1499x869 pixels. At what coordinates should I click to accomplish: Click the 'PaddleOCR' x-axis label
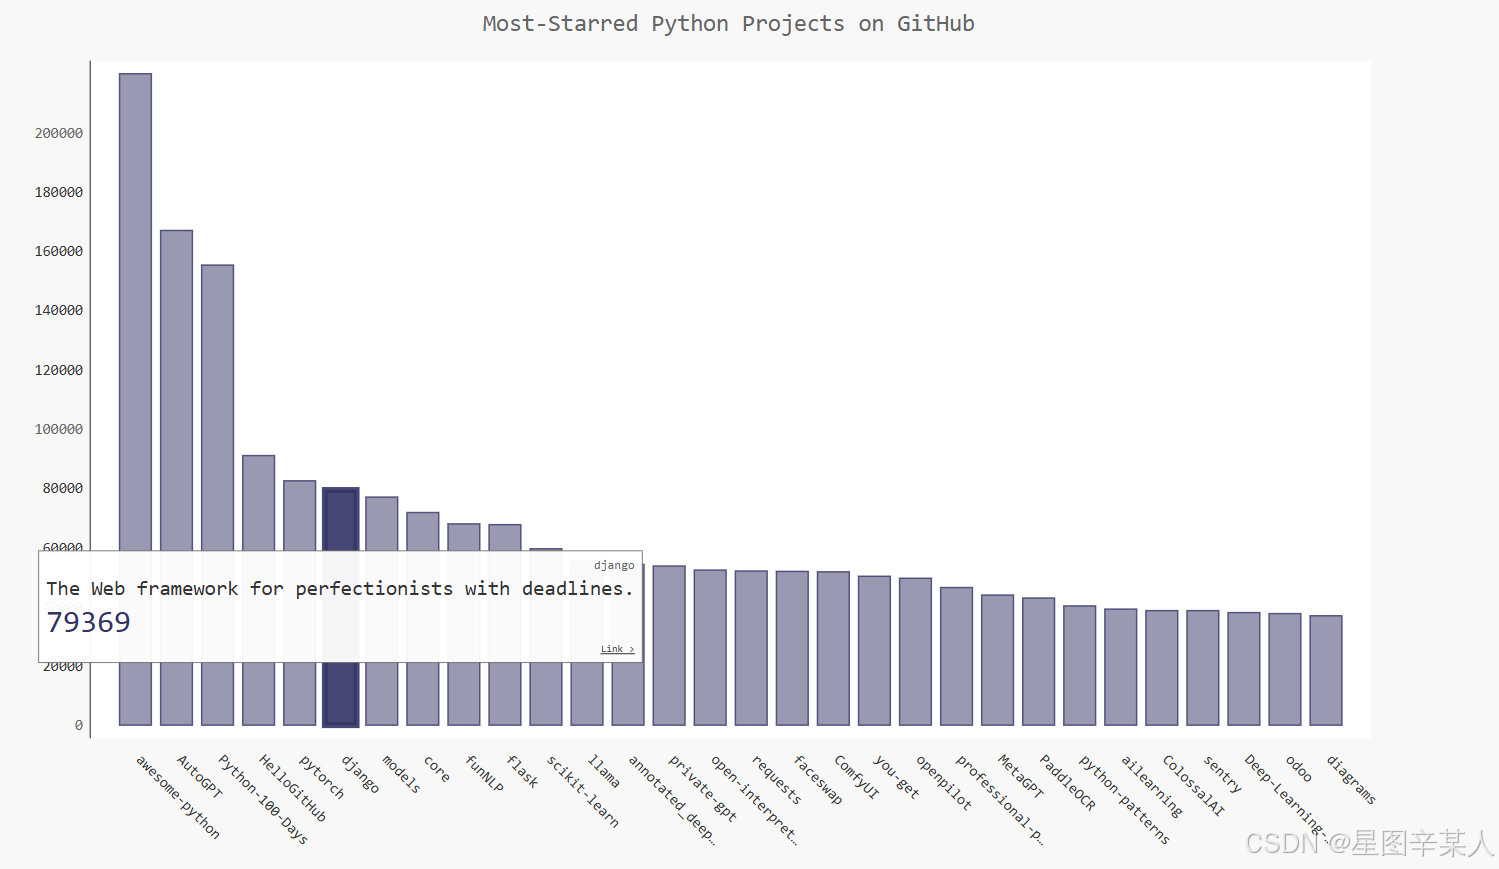pyautogui.click(x=1067, y=782)
